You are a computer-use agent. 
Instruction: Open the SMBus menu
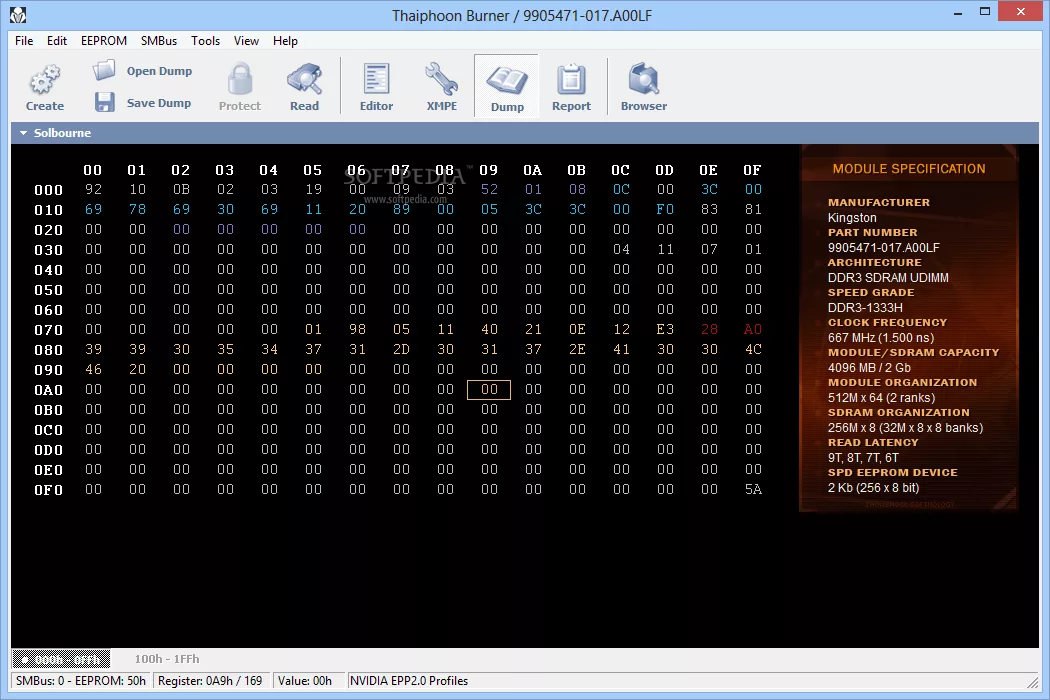click(x=159, y=41)
